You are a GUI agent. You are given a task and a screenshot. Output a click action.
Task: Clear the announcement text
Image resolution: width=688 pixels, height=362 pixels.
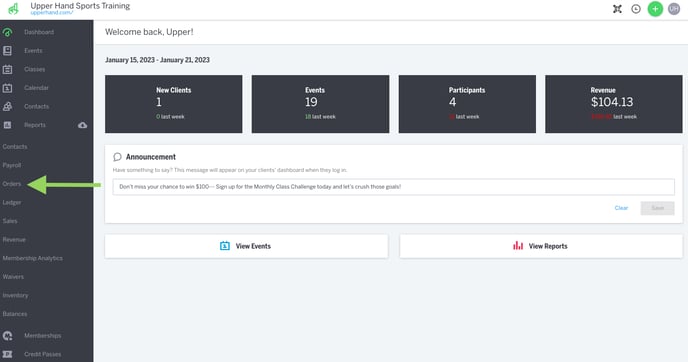coord(621,208)
